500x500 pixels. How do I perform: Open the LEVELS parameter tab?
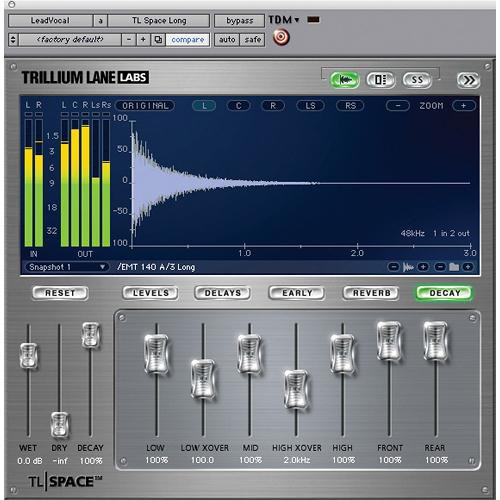150,293
